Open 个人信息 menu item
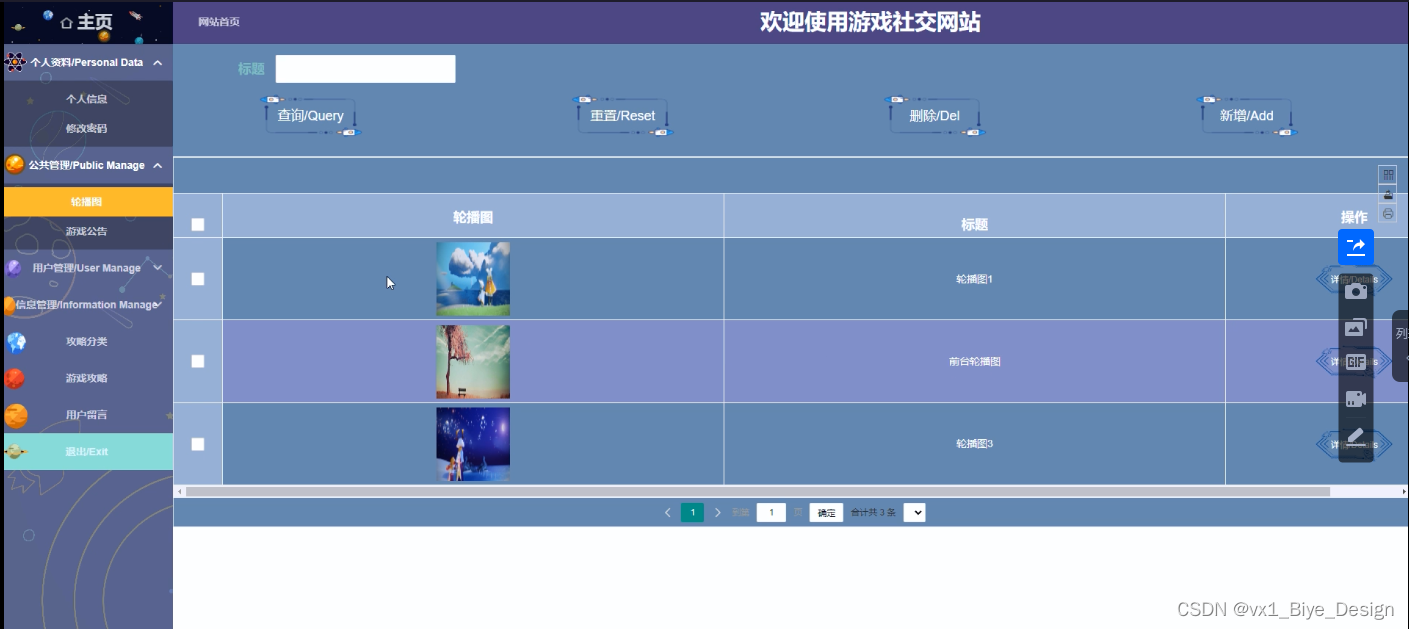 [x=87, y=99]
